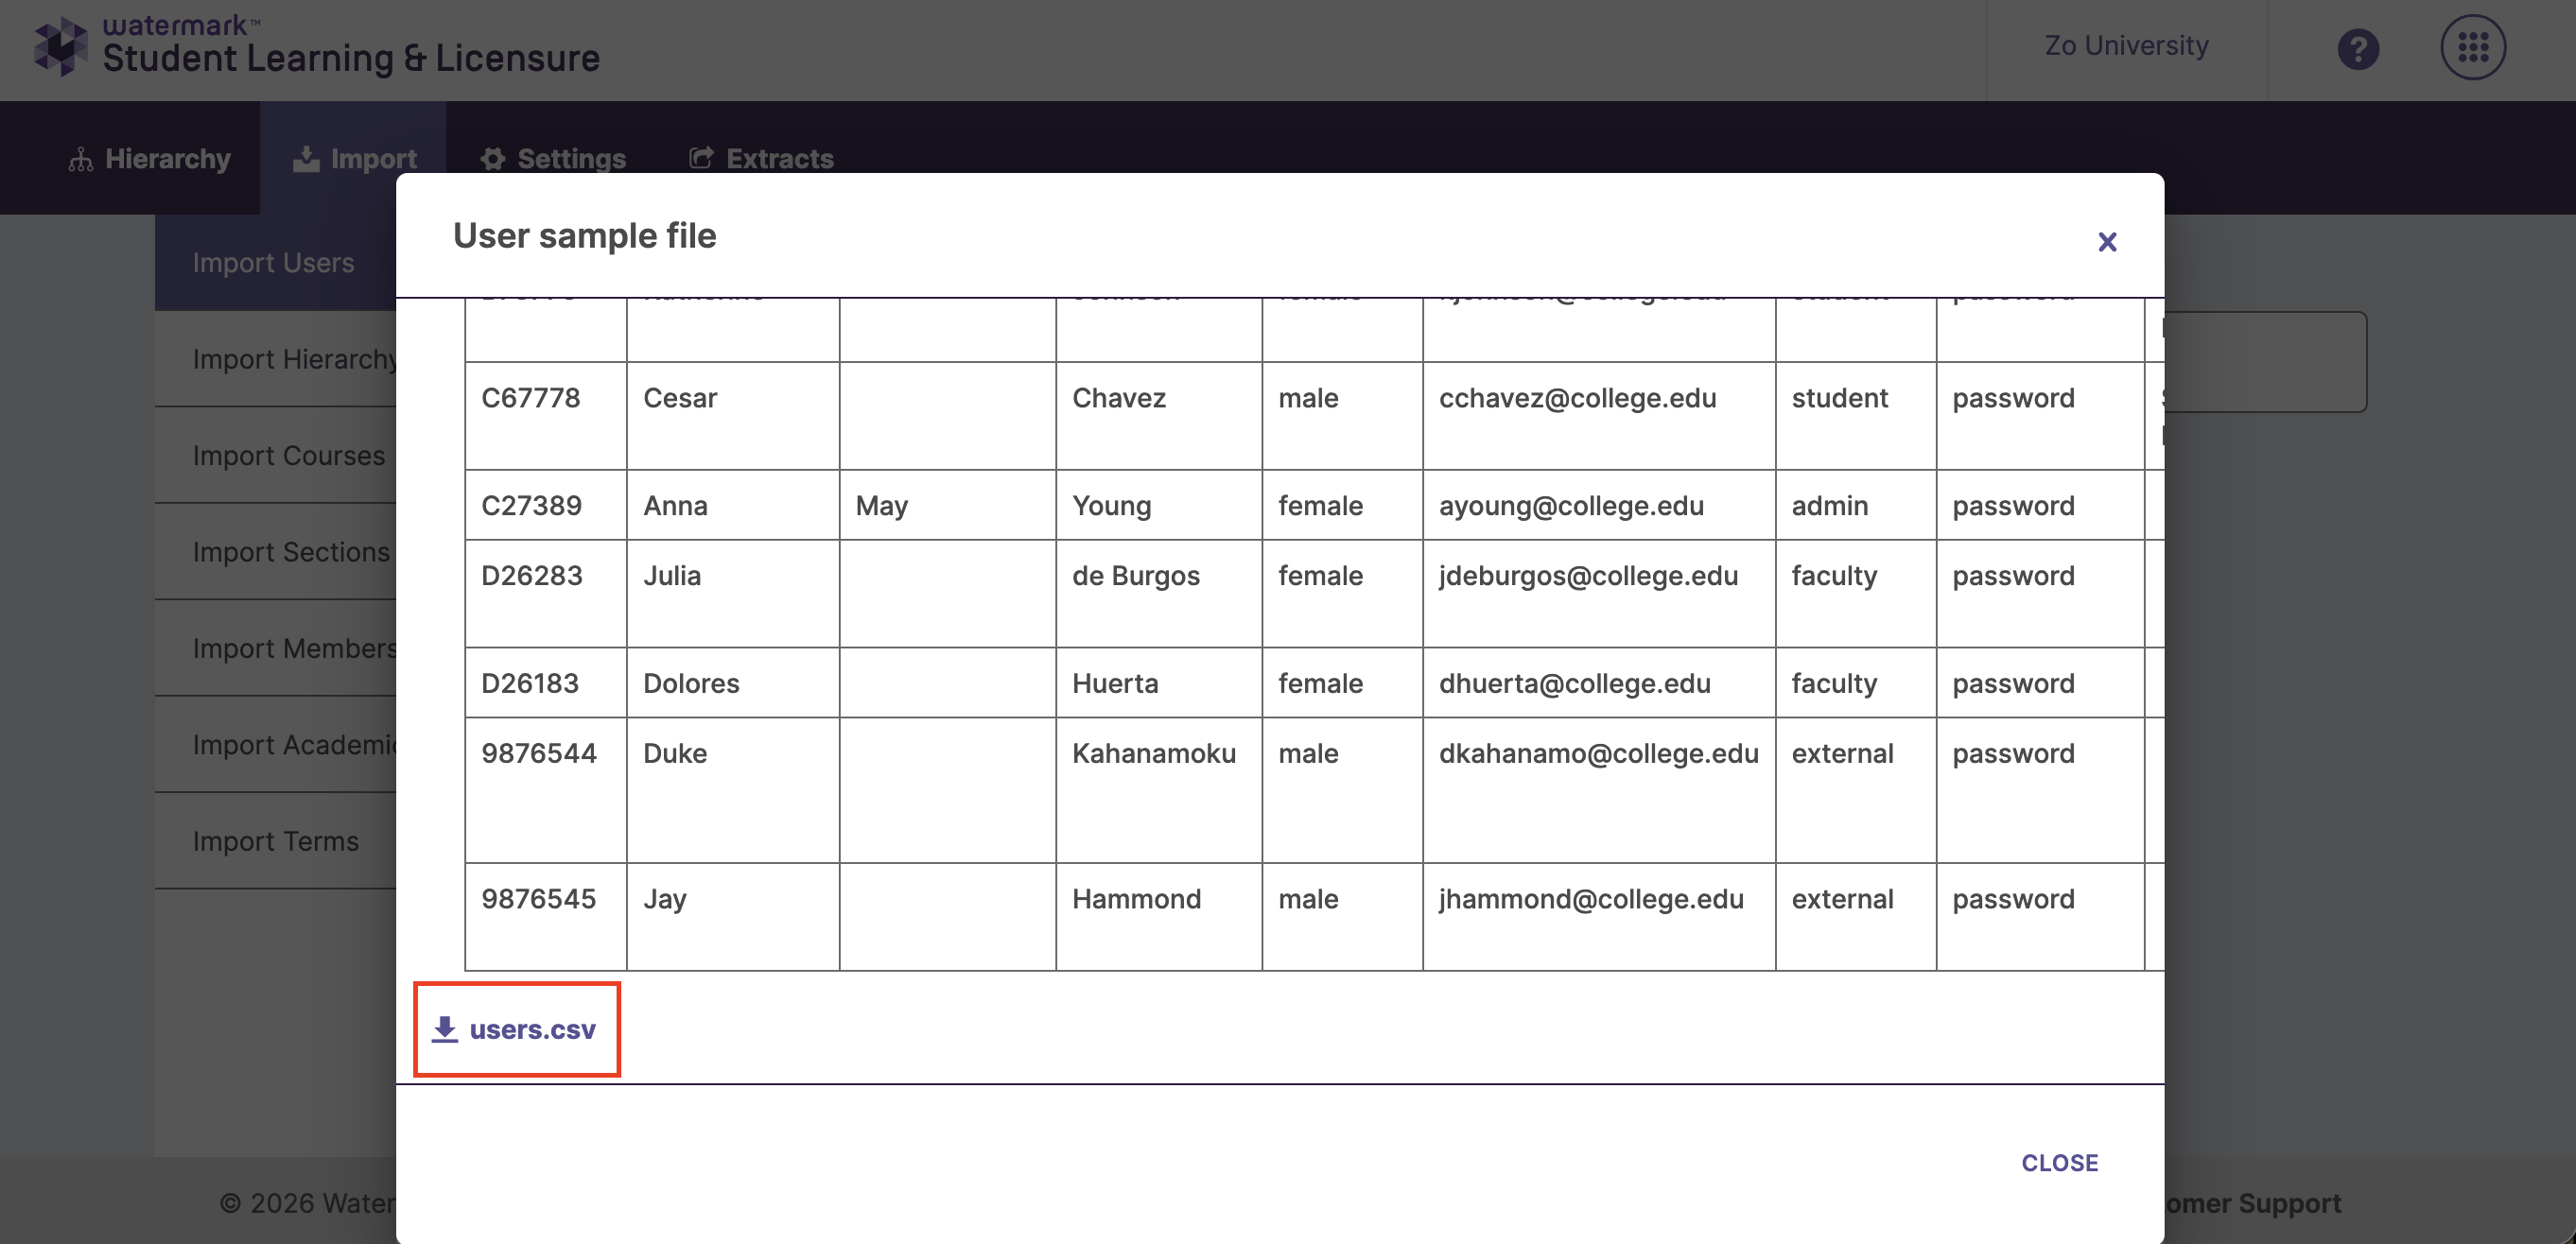The height and width of the screenshot is (1244, 2576).
Task: Click dhuerta@college.edu email cell
Action: (x=1599, y=683)
